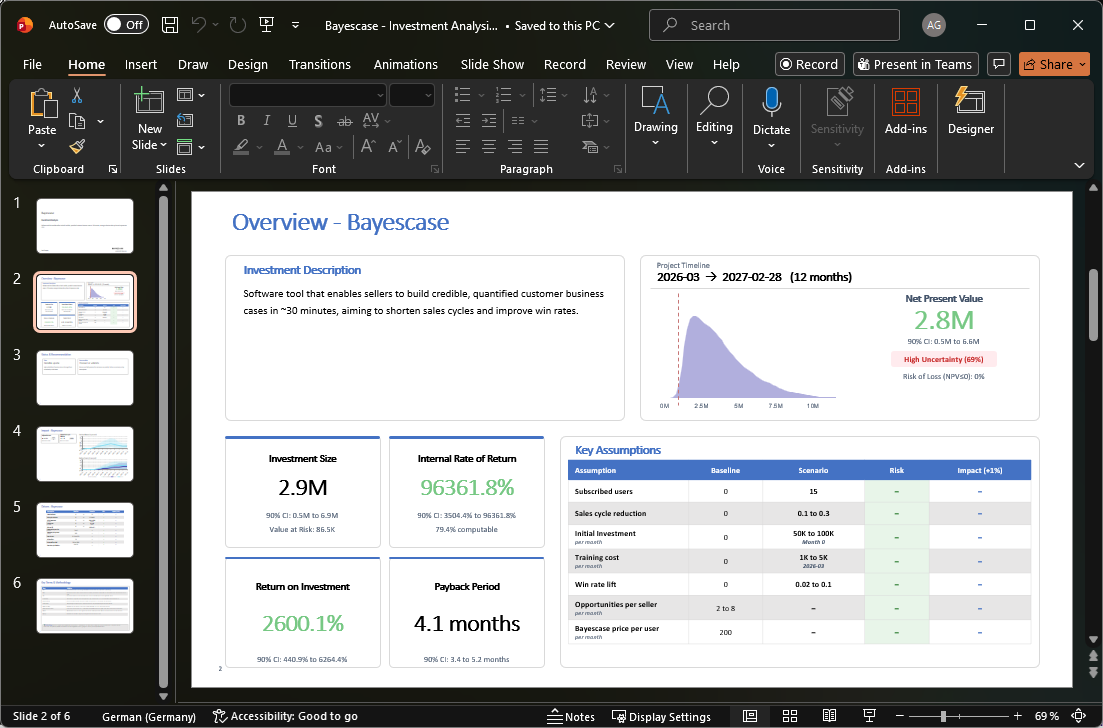The image size is (1103, 728).
Task: Toggle Bold formatting
Action: click(x=241, y=121)
